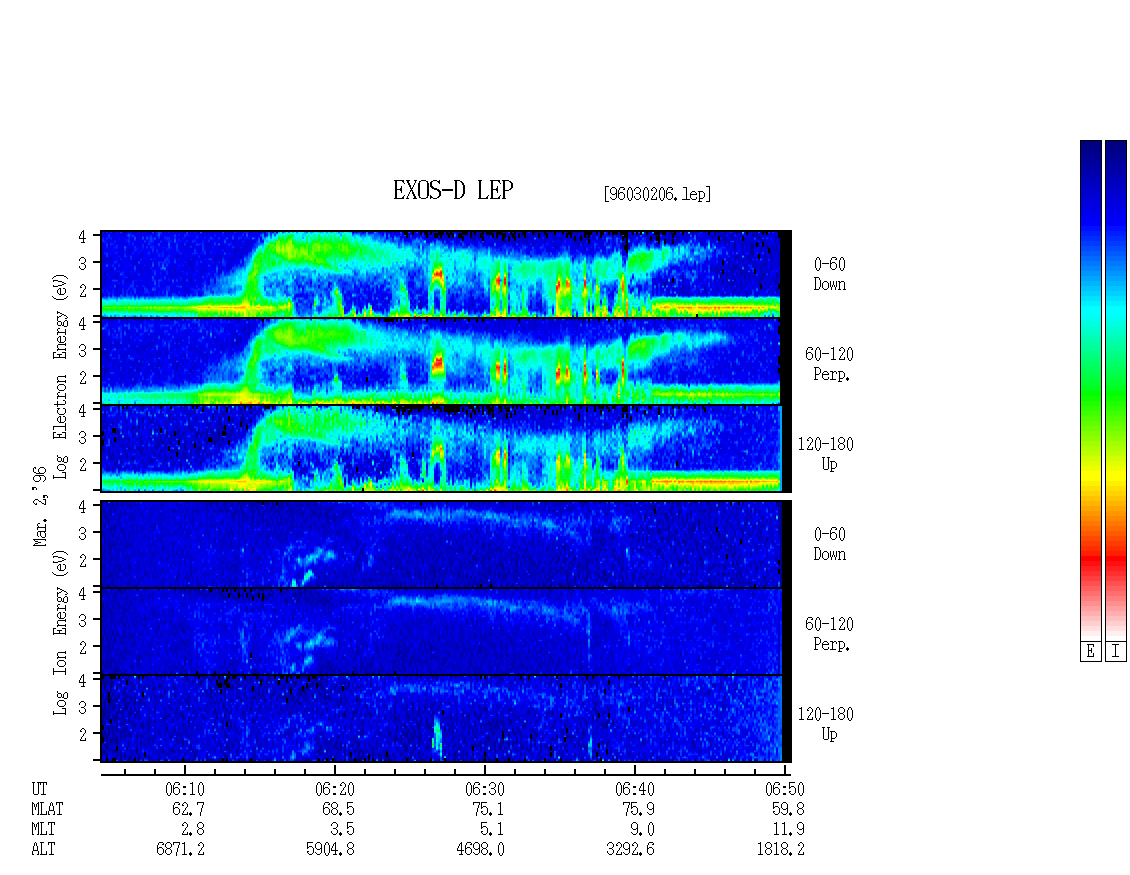This screenshot has height=875, width=1130.
Task: Click the MLAT value 62.7
Action: [x=189, y=809]
